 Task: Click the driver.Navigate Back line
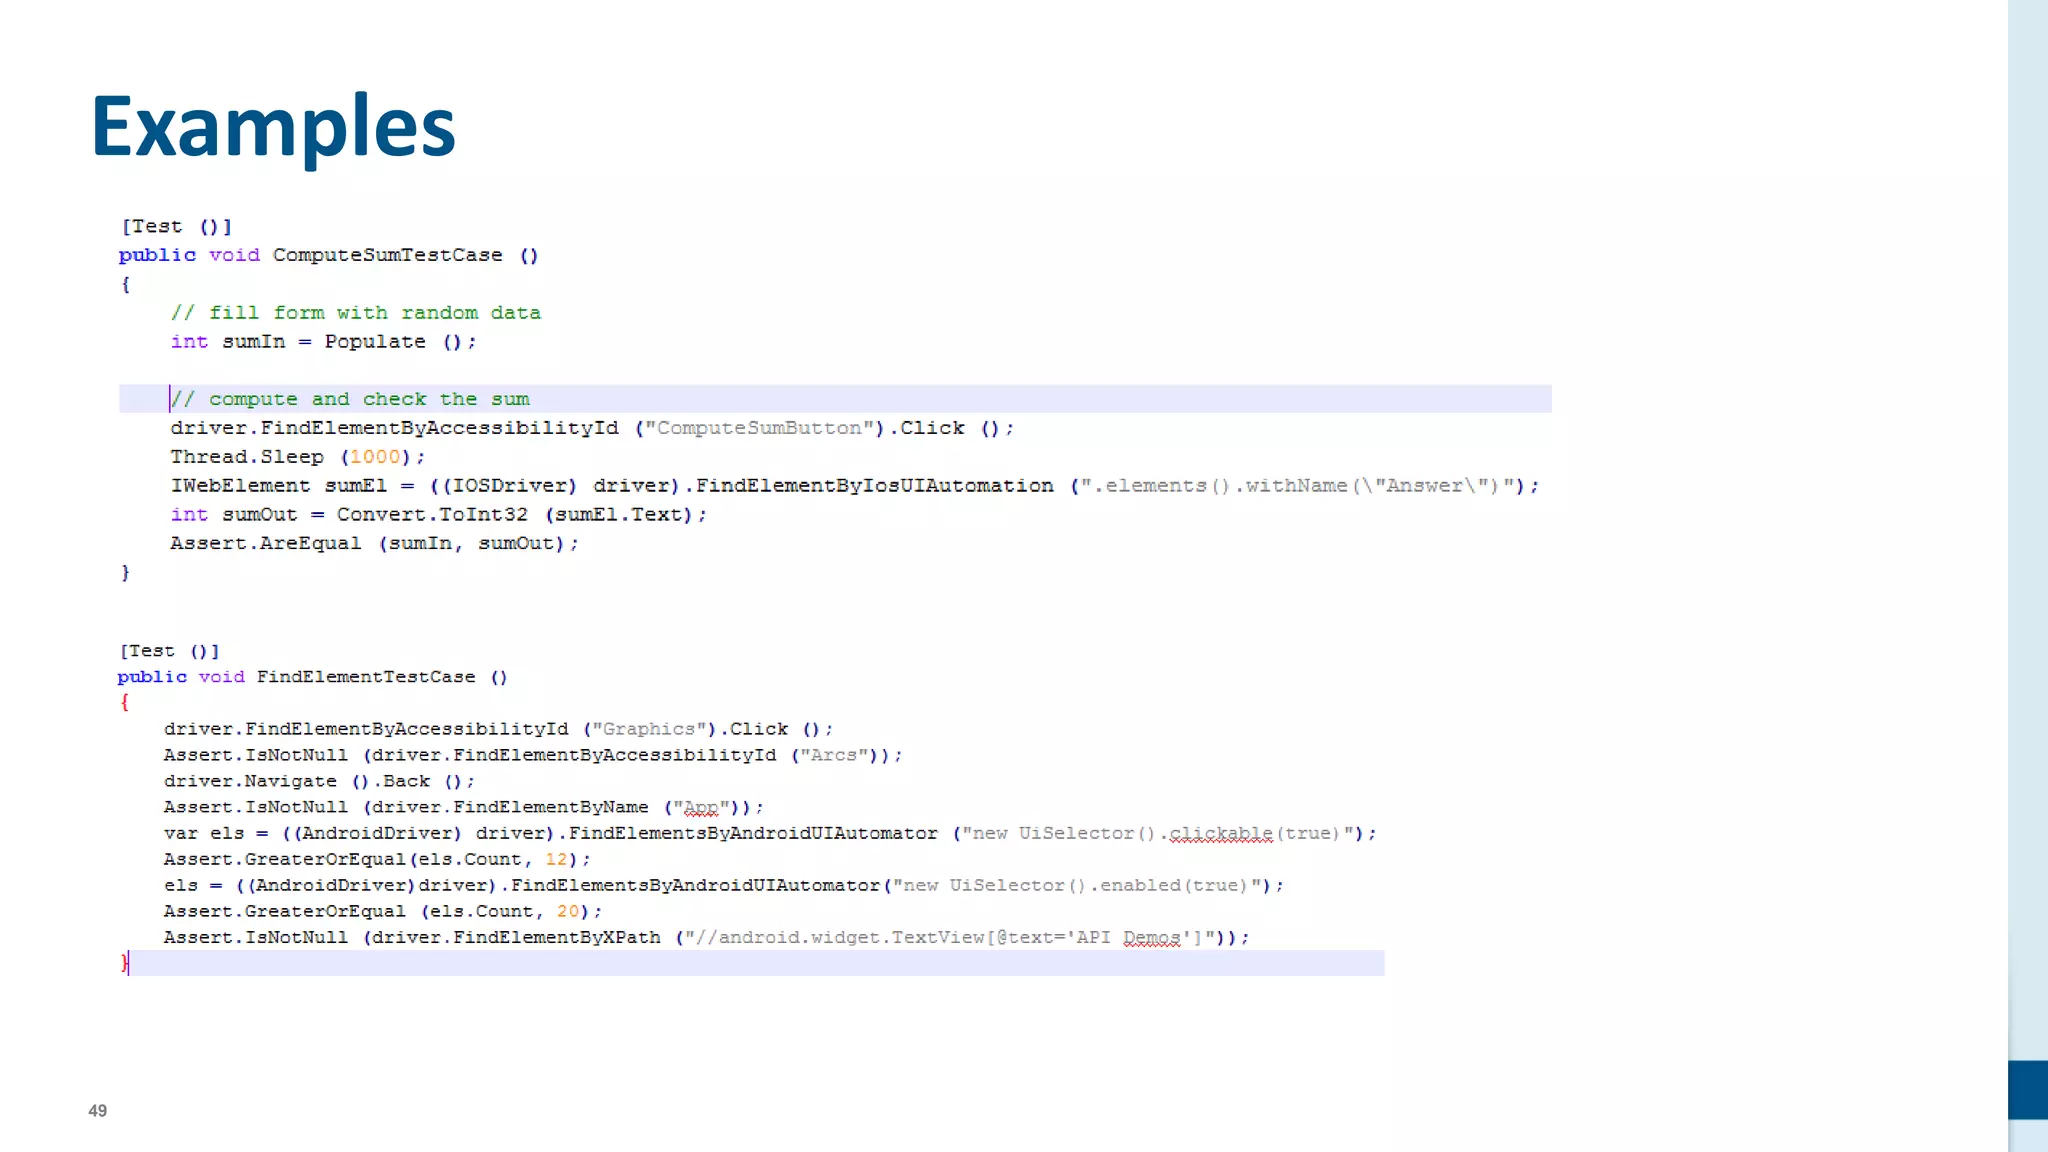coord(319,781)
